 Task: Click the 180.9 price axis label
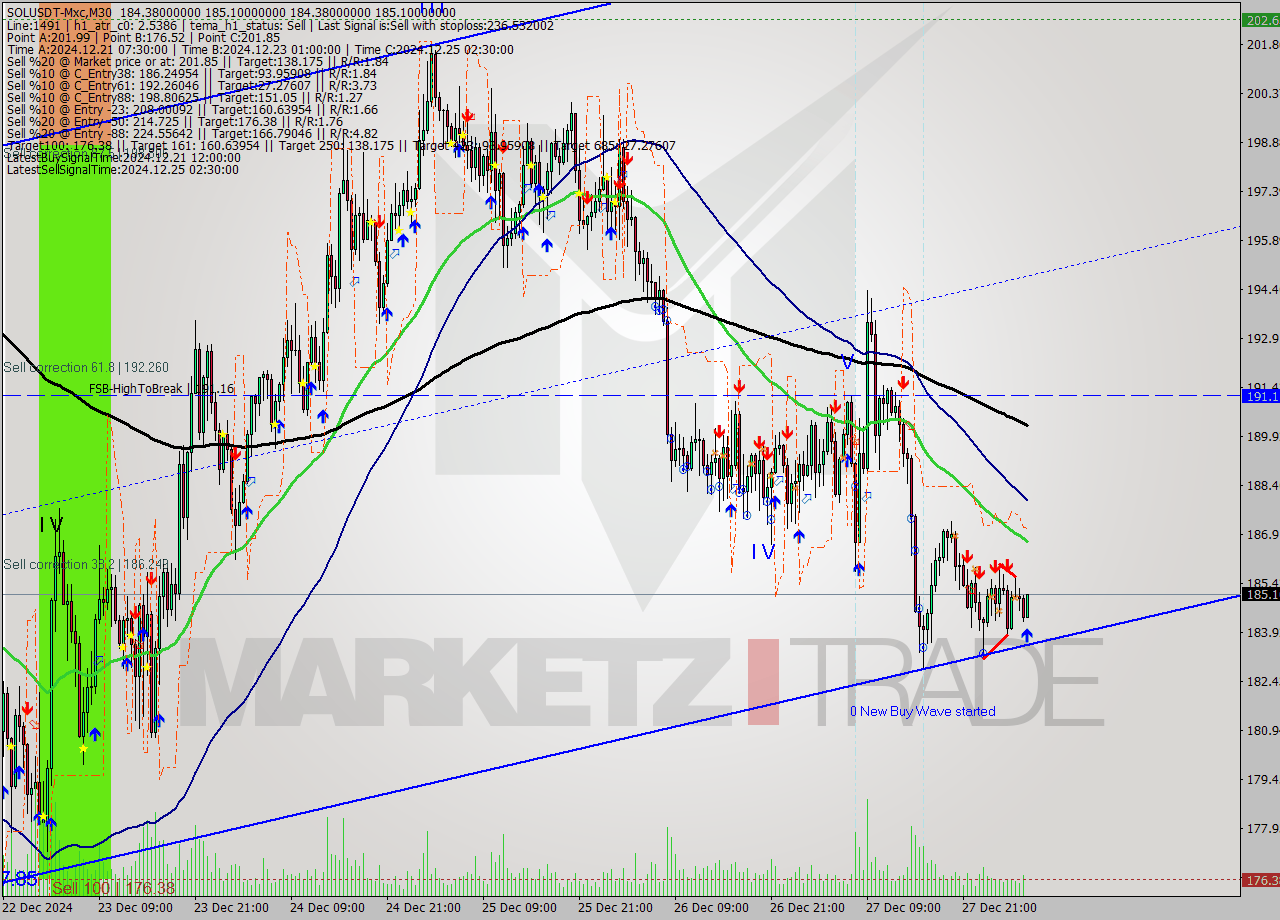[1261, 730]
